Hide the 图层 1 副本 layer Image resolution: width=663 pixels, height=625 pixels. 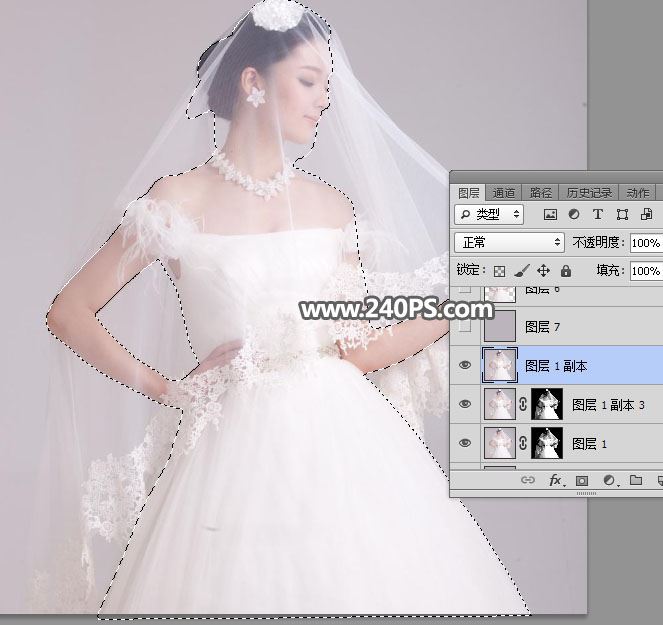coord(464,366)
